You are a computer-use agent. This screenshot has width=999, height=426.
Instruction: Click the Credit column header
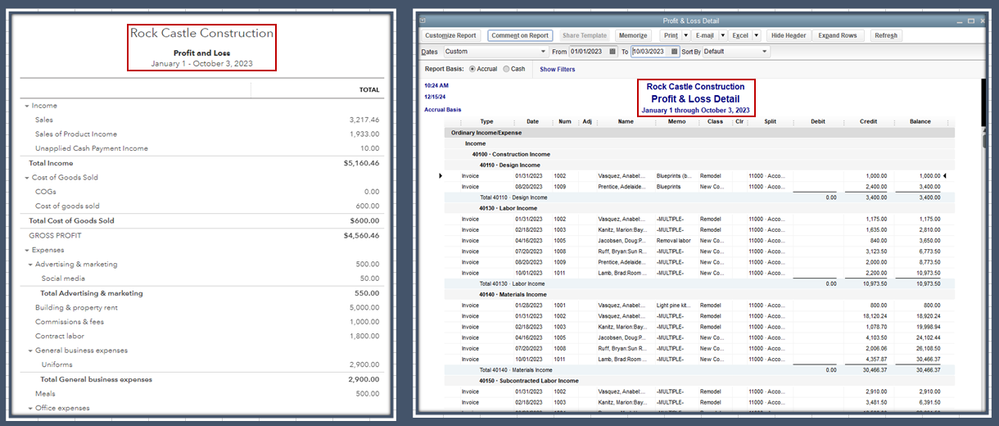(x=869, y=122)
